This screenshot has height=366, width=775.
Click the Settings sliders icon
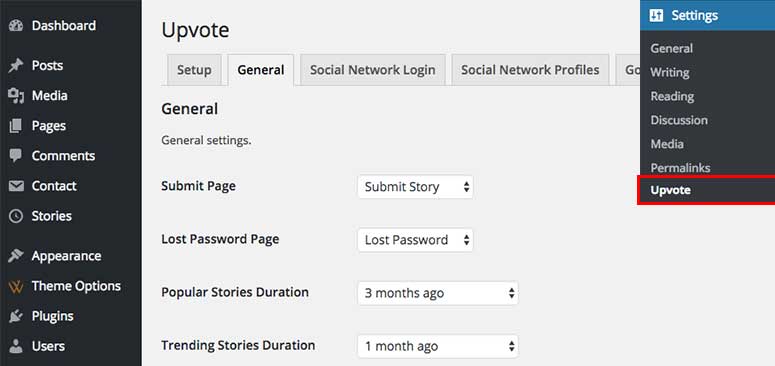[x=656, y=15]
